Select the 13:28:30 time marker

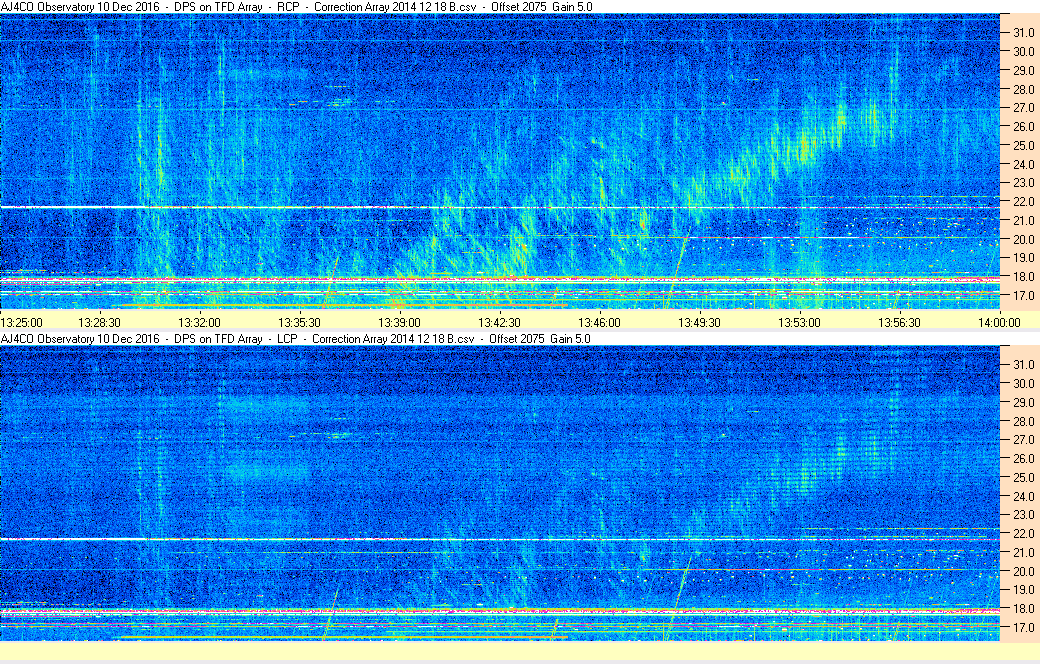[x=99, y=322]
